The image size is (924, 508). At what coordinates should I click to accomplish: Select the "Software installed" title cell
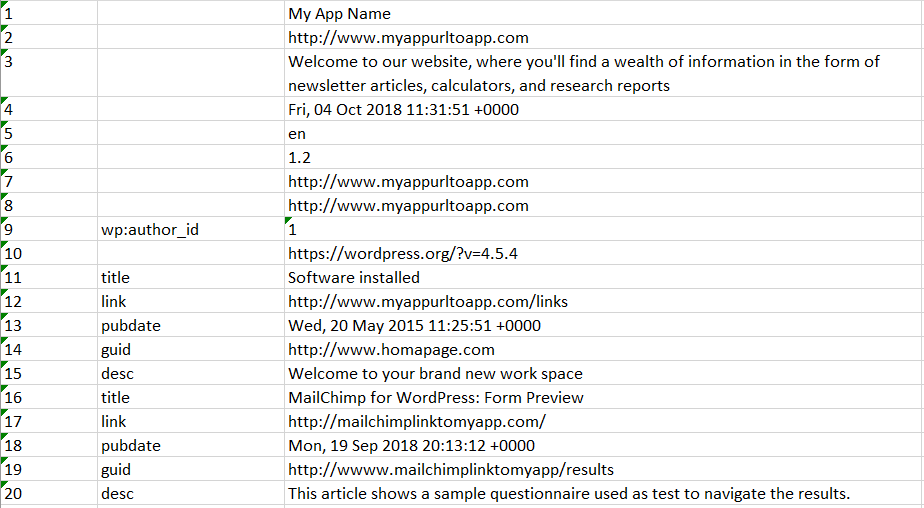354,278
